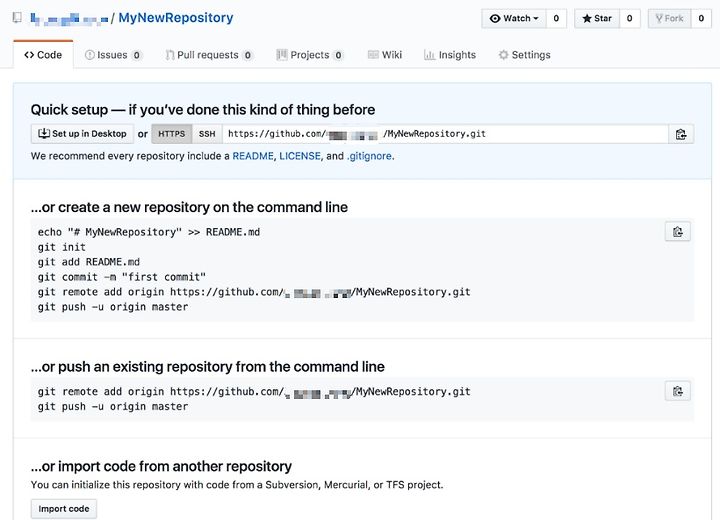The width and height of the screenshot is (720, 520).
Task: Select the HTTPS clone protocol
Action: click(x=172, y=134)
